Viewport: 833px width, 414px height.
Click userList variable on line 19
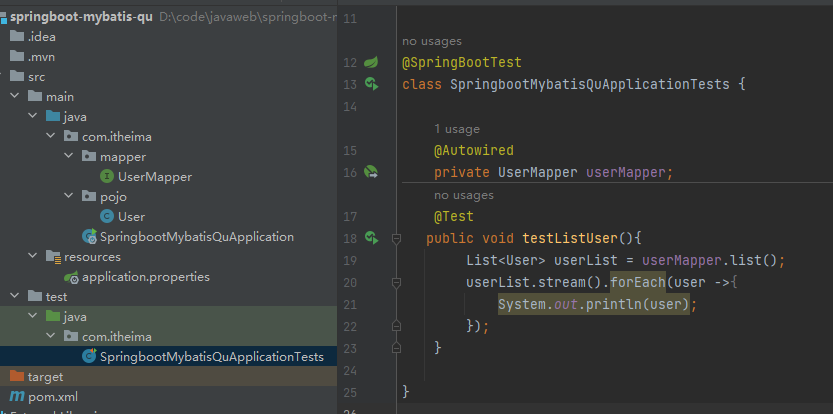(586, 260)
